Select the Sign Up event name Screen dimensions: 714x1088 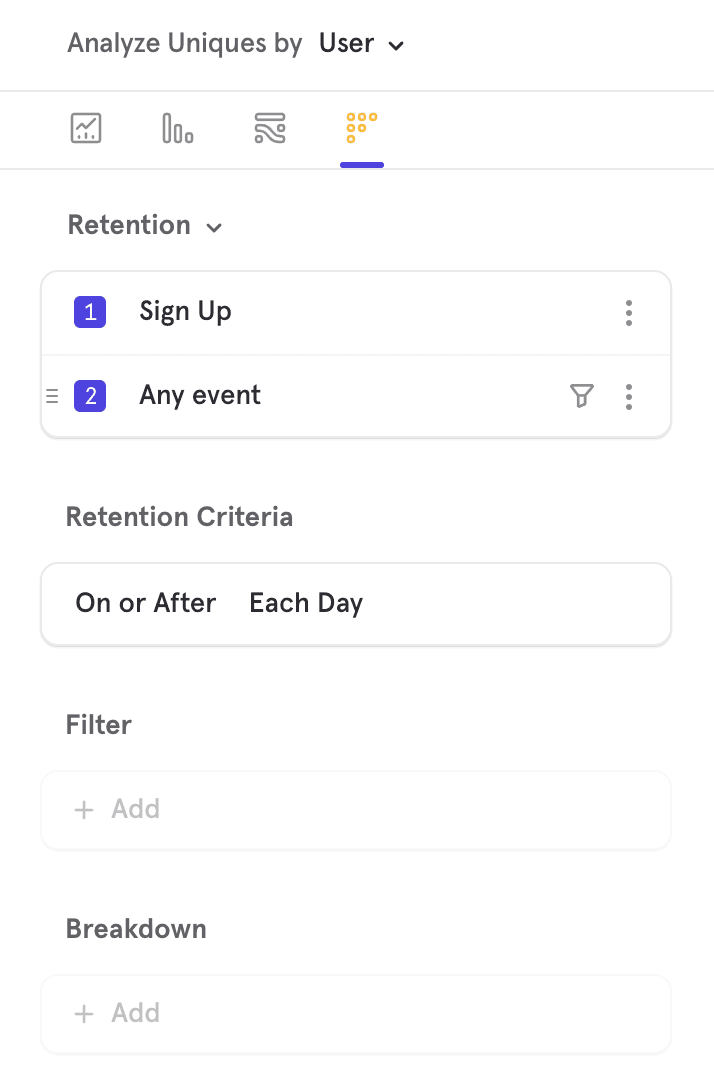[x=186, y=312]
